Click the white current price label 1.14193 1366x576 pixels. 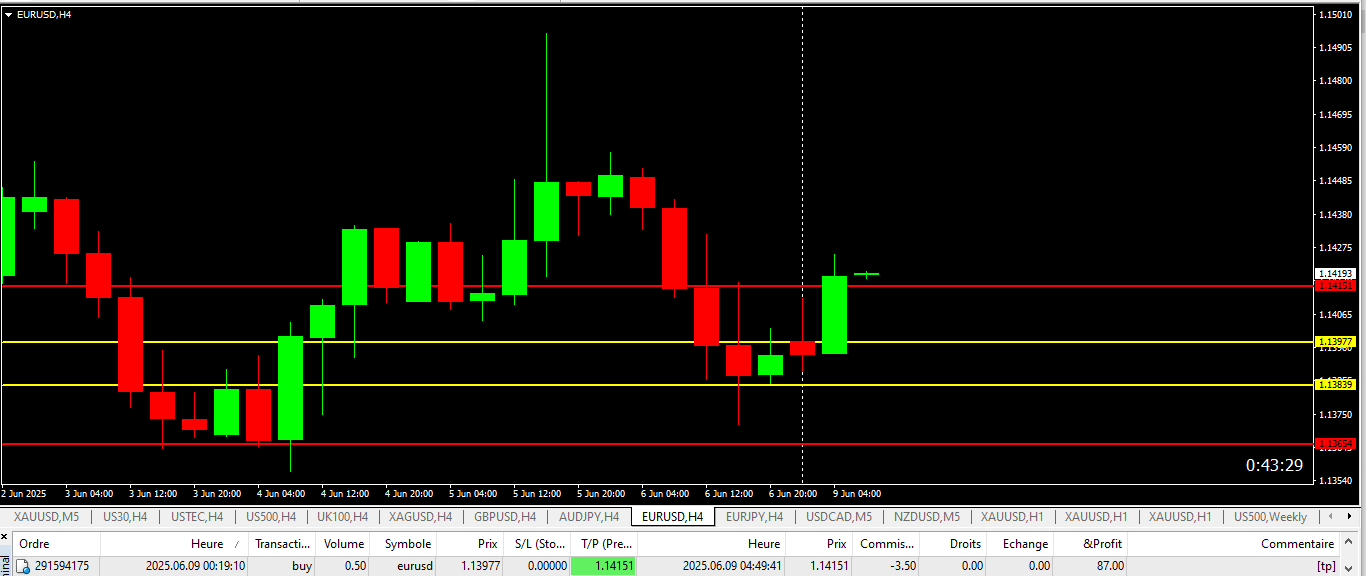tap(1335, 273)
